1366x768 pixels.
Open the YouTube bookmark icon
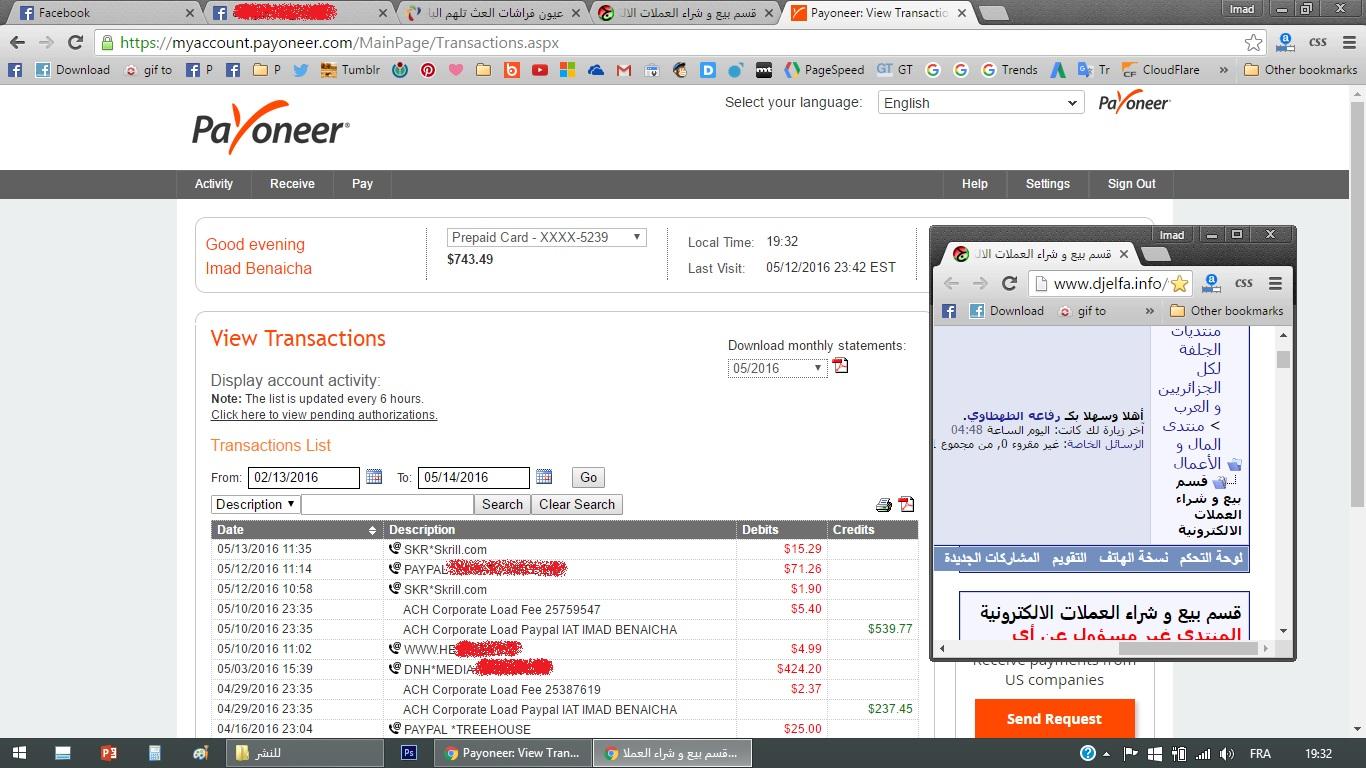[x=540, y=70]
